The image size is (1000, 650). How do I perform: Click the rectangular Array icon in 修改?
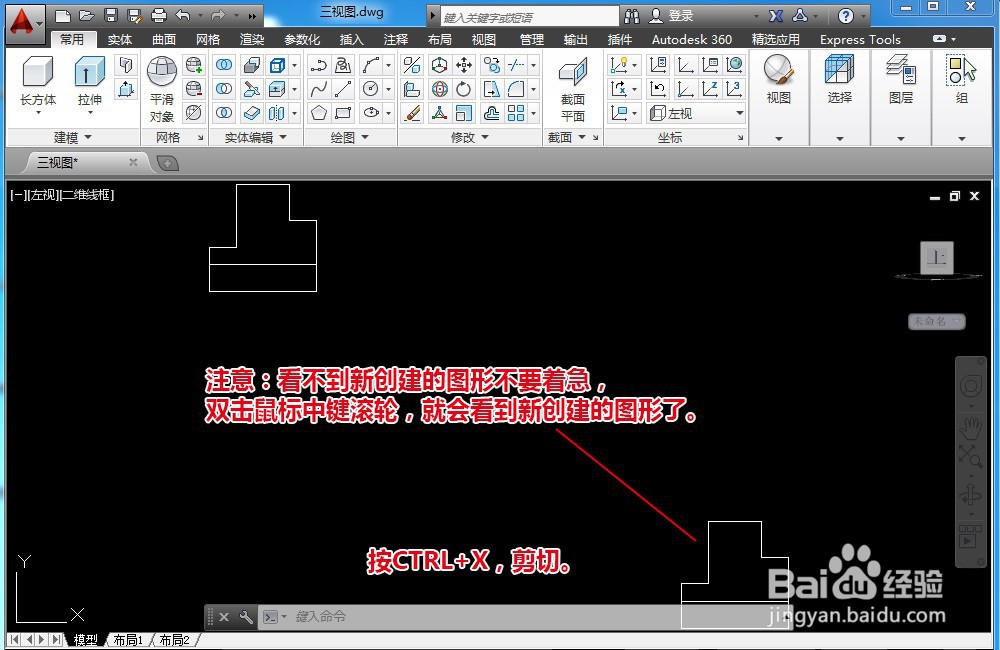(x=516, y=113)
